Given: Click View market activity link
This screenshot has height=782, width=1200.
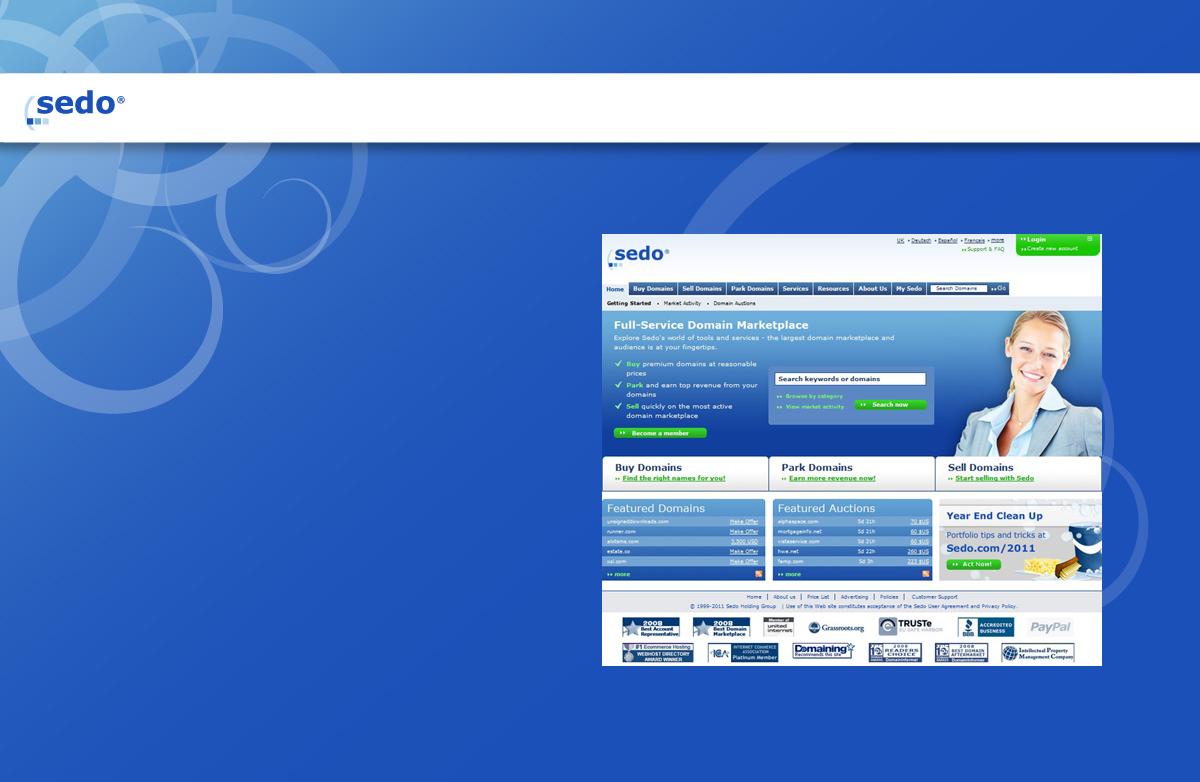Looking at the screenshot, I should click(x=815, y=407).
